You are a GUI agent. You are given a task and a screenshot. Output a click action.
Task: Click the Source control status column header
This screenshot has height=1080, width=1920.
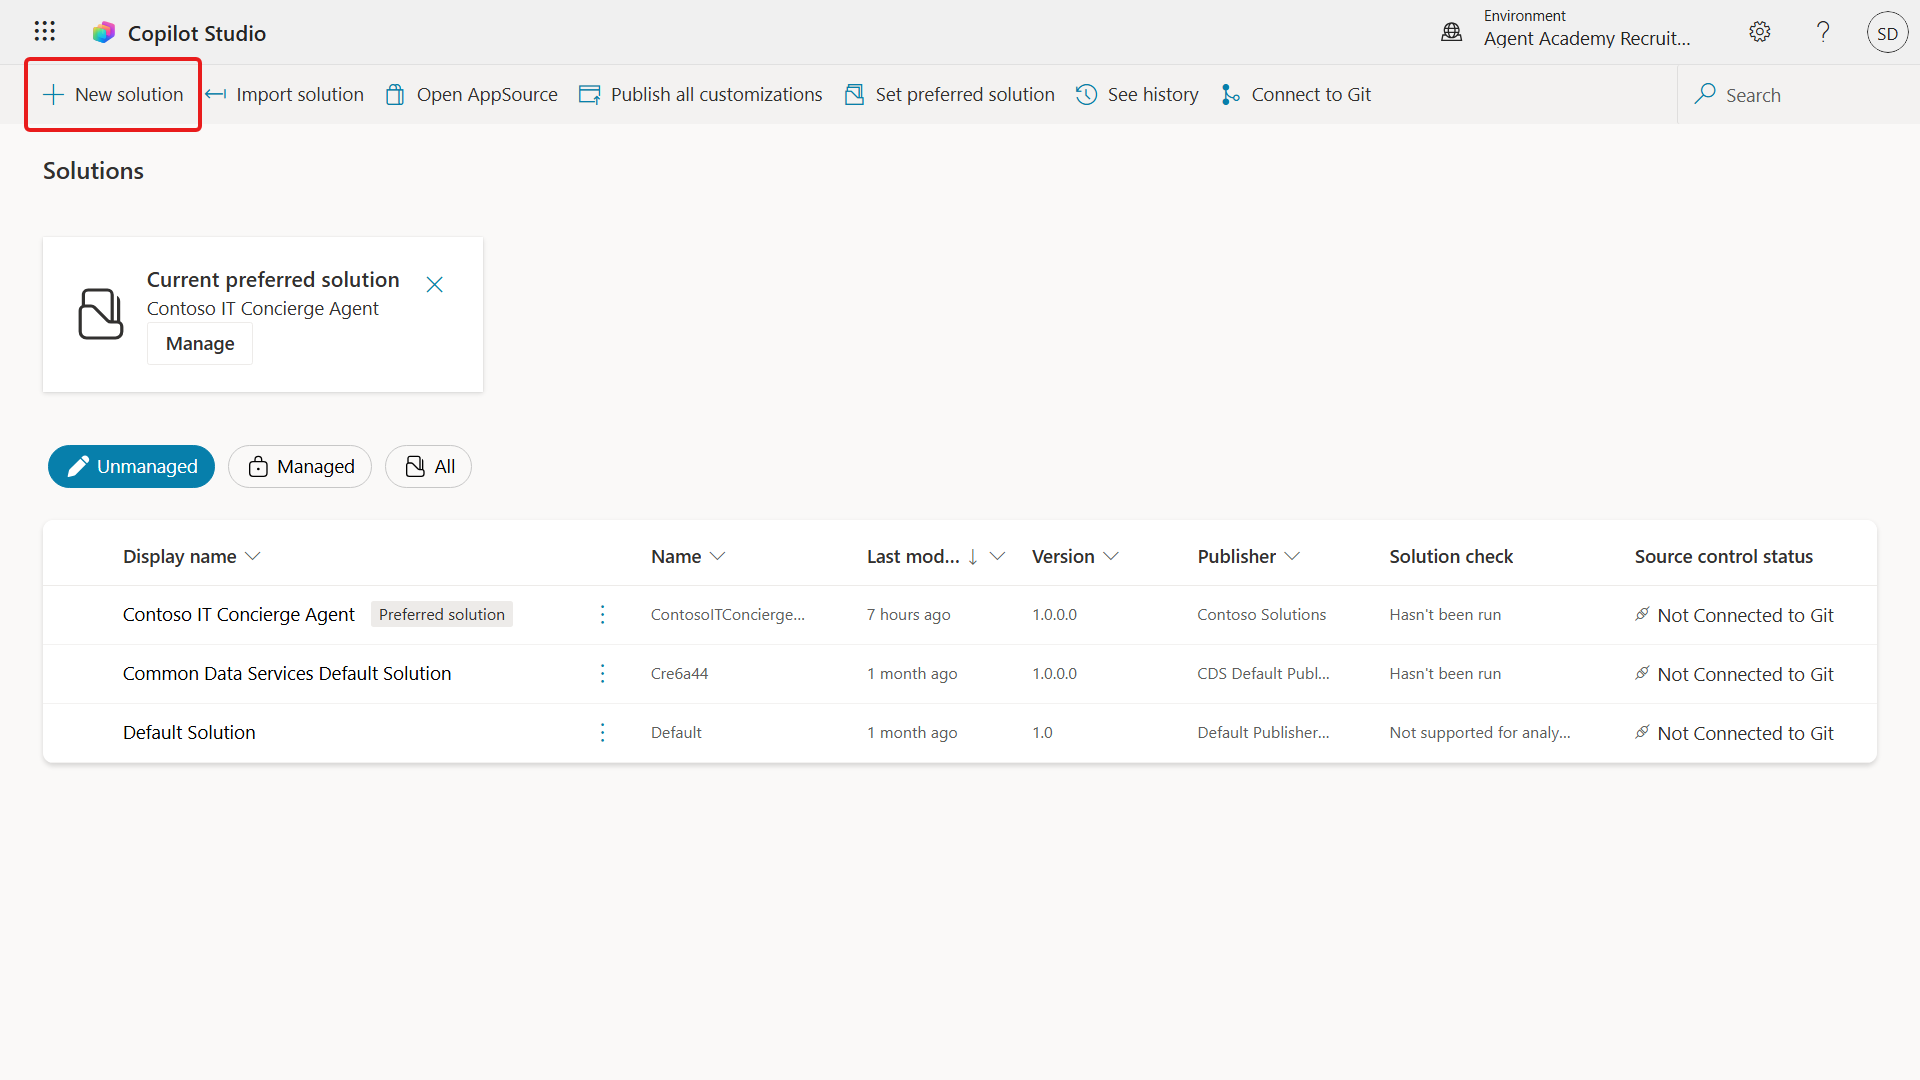coord(1723,556)
